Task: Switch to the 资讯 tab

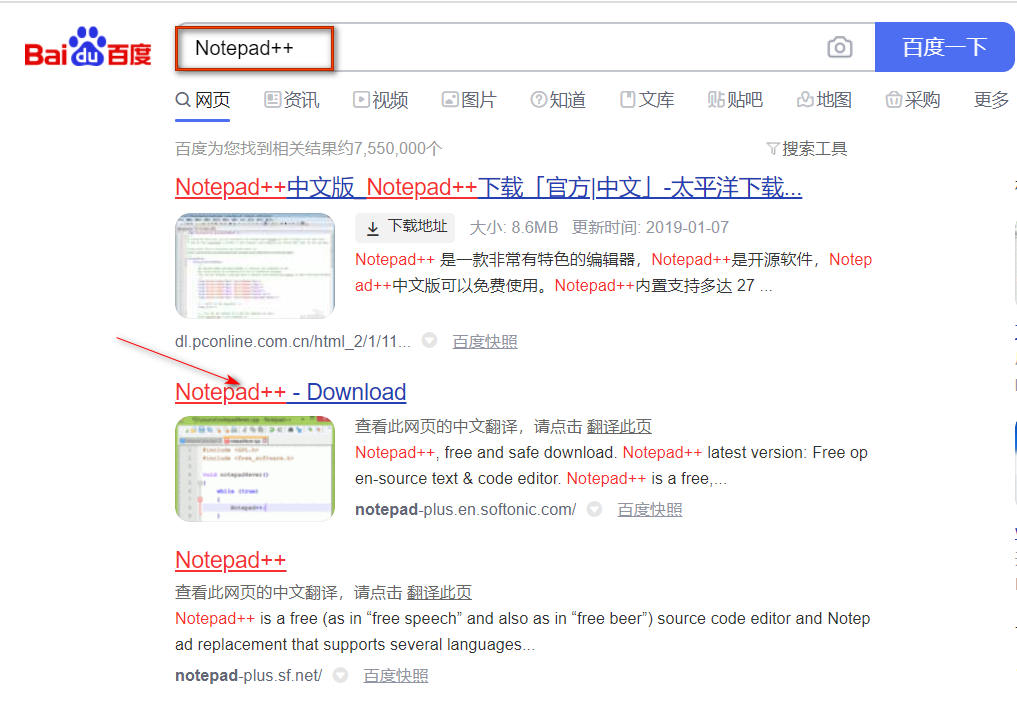Action: [x=292, y=100]
